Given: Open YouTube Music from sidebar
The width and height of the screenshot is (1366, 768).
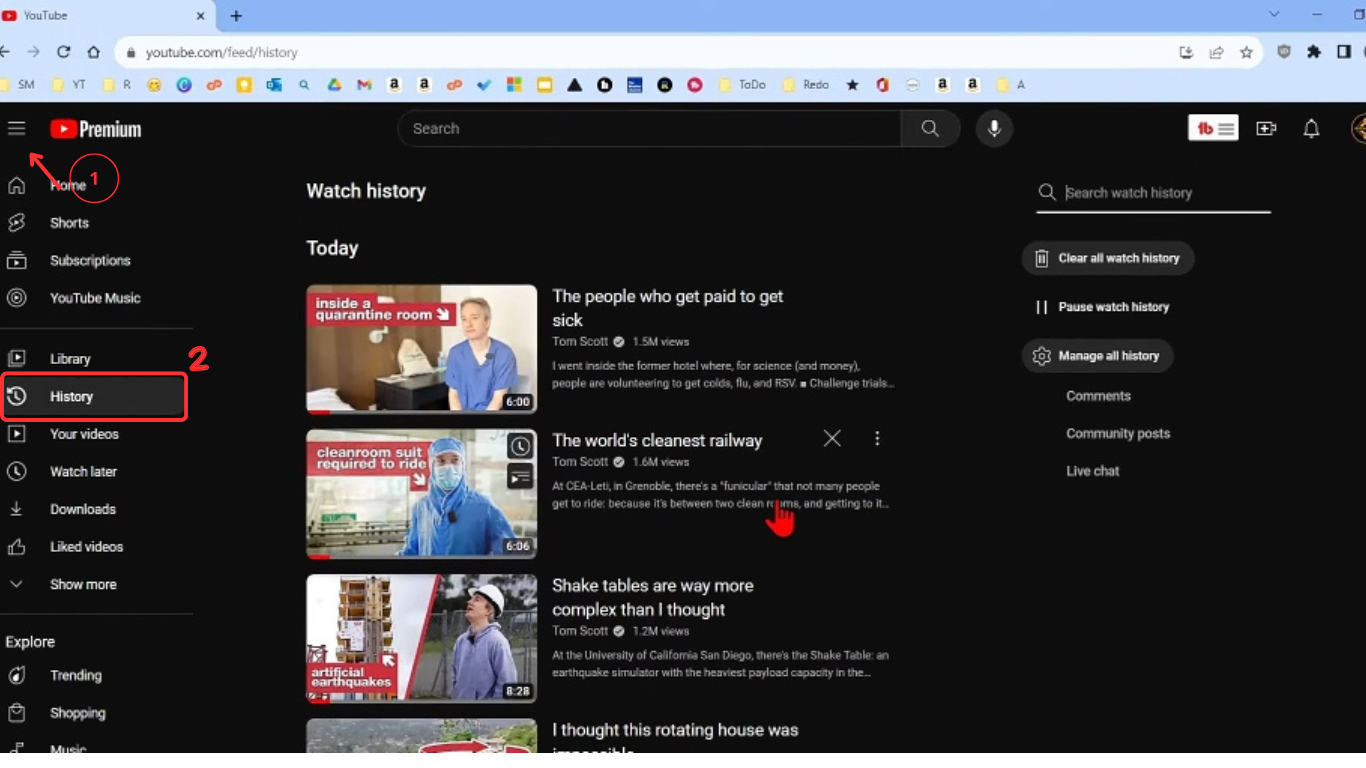Looking at the screenshot, I should tap(96, 298).
